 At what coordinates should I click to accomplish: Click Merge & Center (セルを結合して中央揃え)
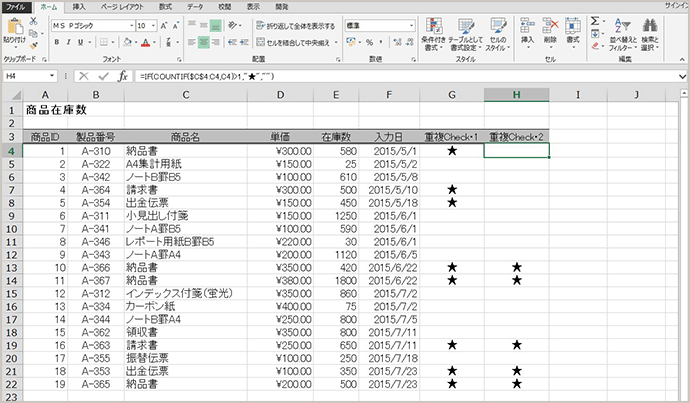(294, 42)
